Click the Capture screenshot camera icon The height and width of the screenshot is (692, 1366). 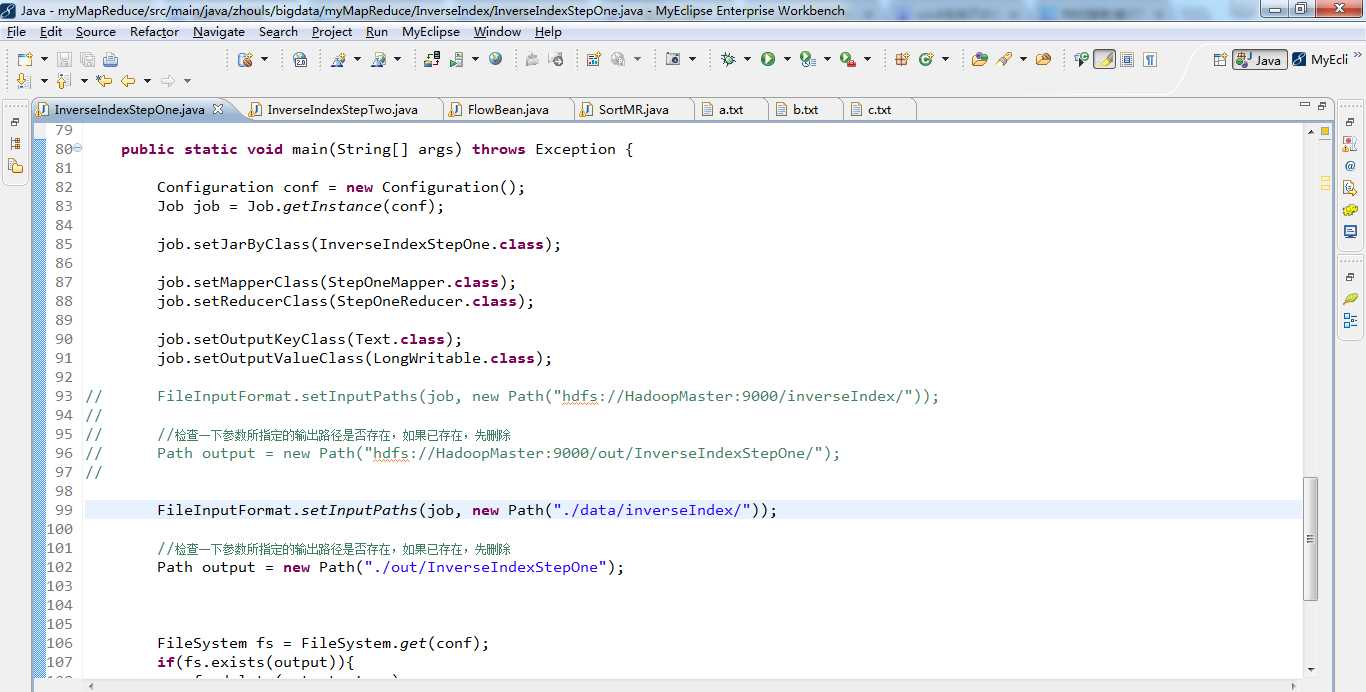(x=673, y=60)
